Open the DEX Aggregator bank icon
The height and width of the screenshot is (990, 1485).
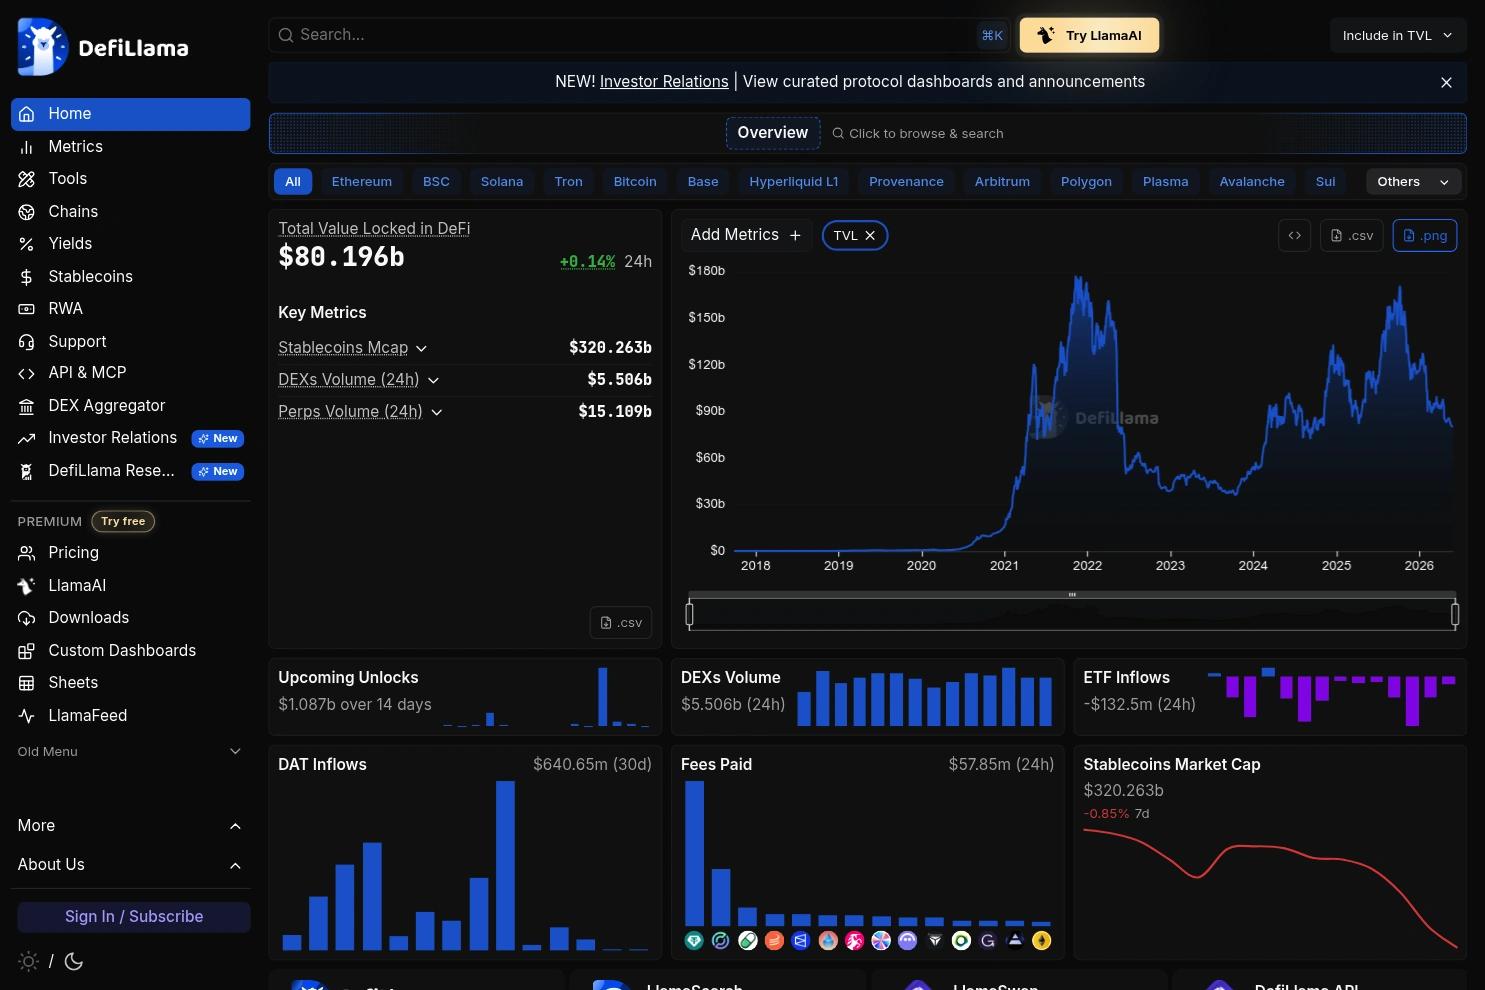coord(27,406)
